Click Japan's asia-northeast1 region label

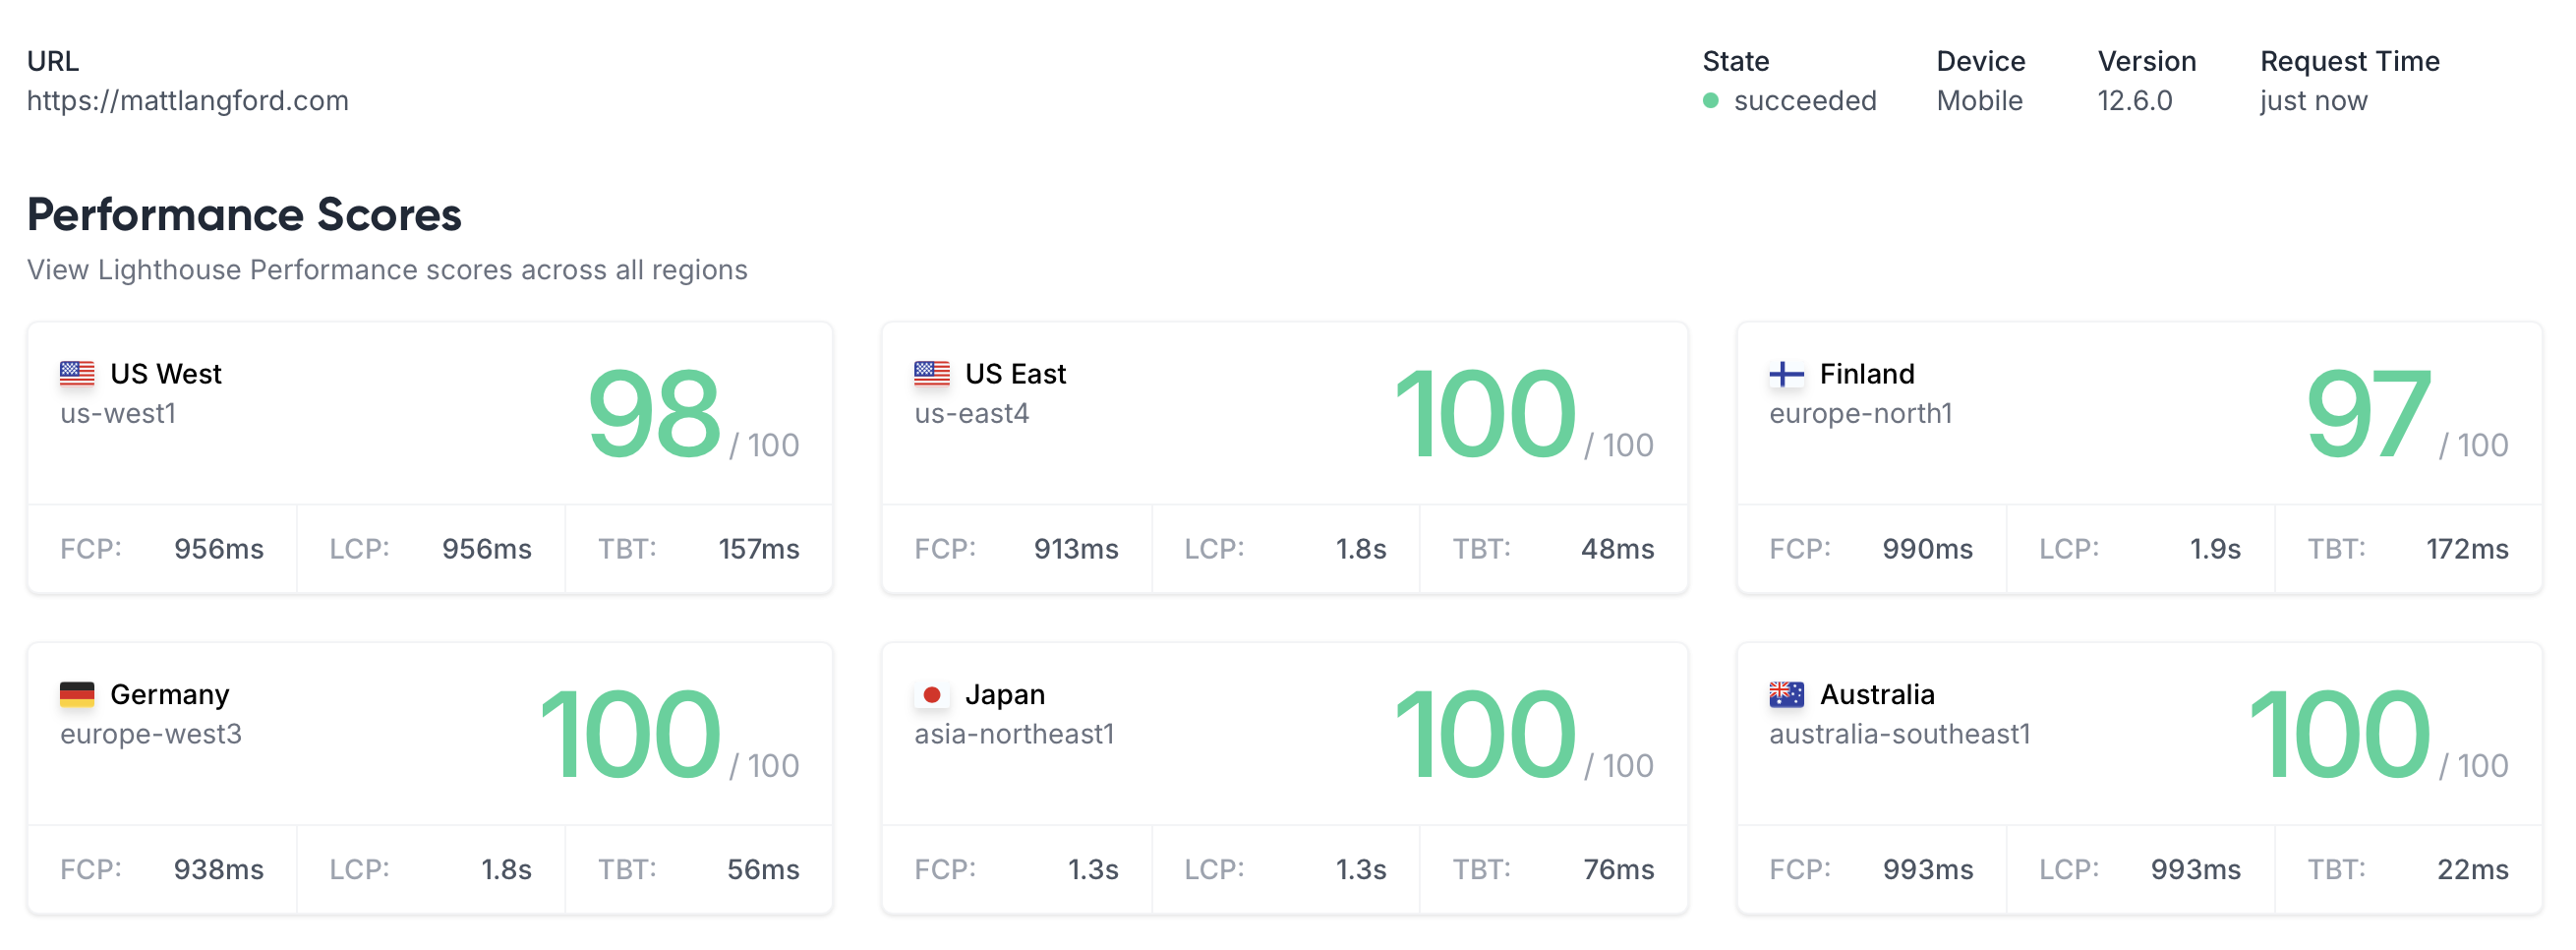click(x=1014, y=735)
